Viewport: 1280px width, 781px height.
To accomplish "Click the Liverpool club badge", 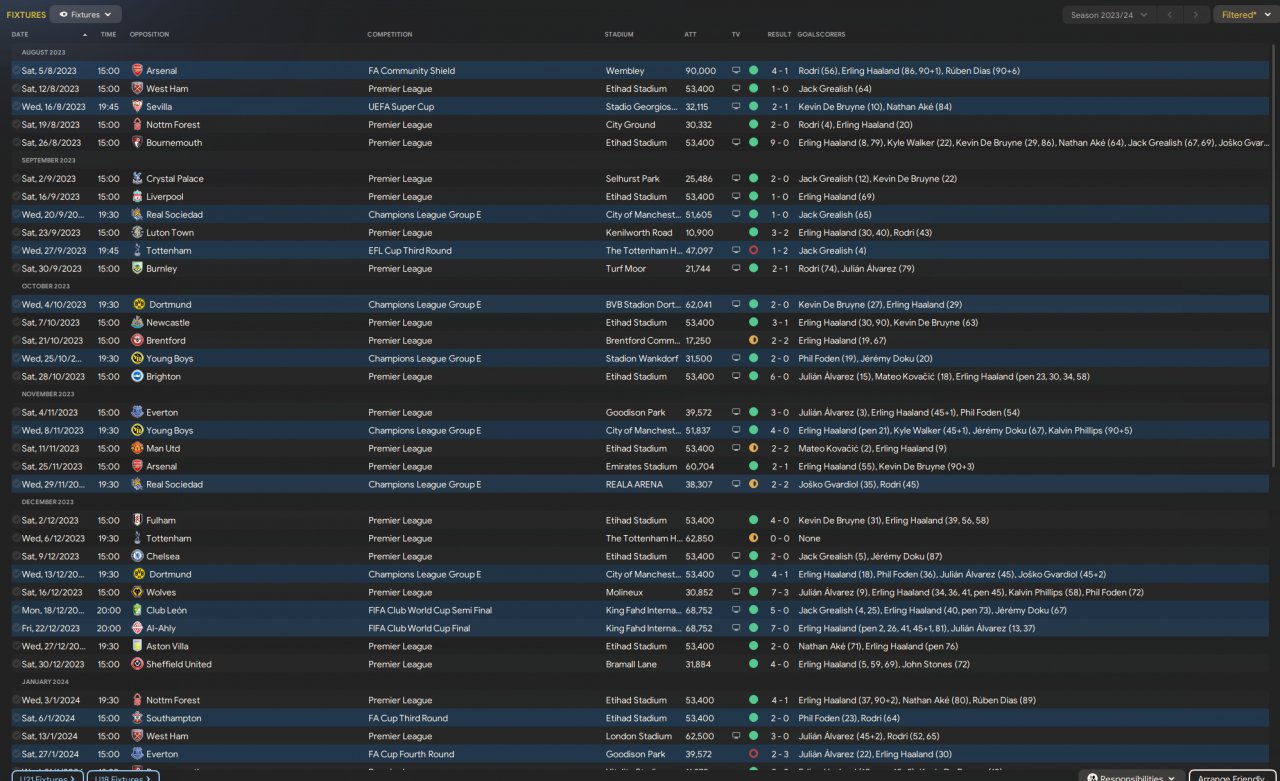I will click(x=137, y=197).
